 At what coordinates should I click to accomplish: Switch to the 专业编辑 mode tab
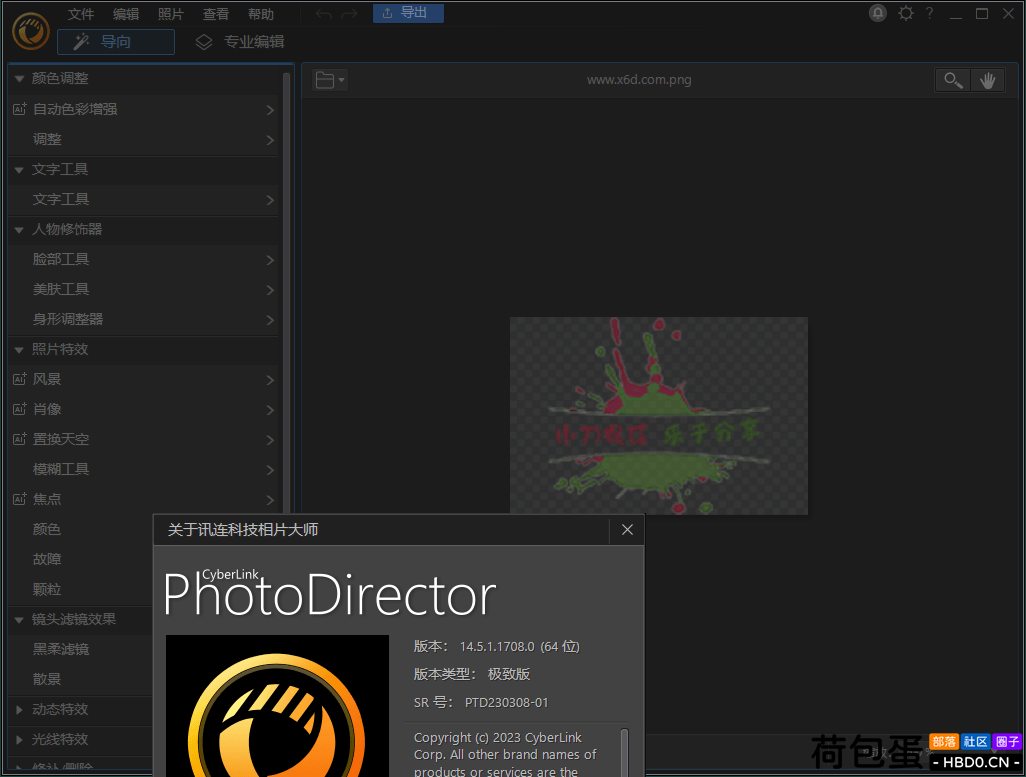(x=239, y=42)
